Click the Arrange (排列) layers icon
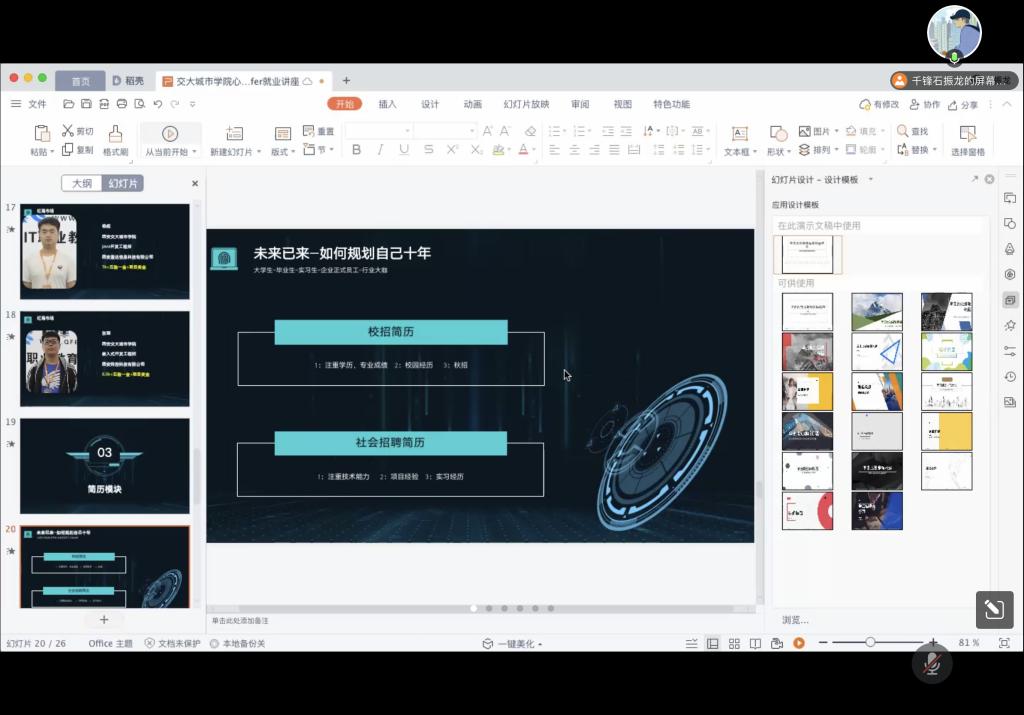1024x715 pixels. (x=805, y=150)
